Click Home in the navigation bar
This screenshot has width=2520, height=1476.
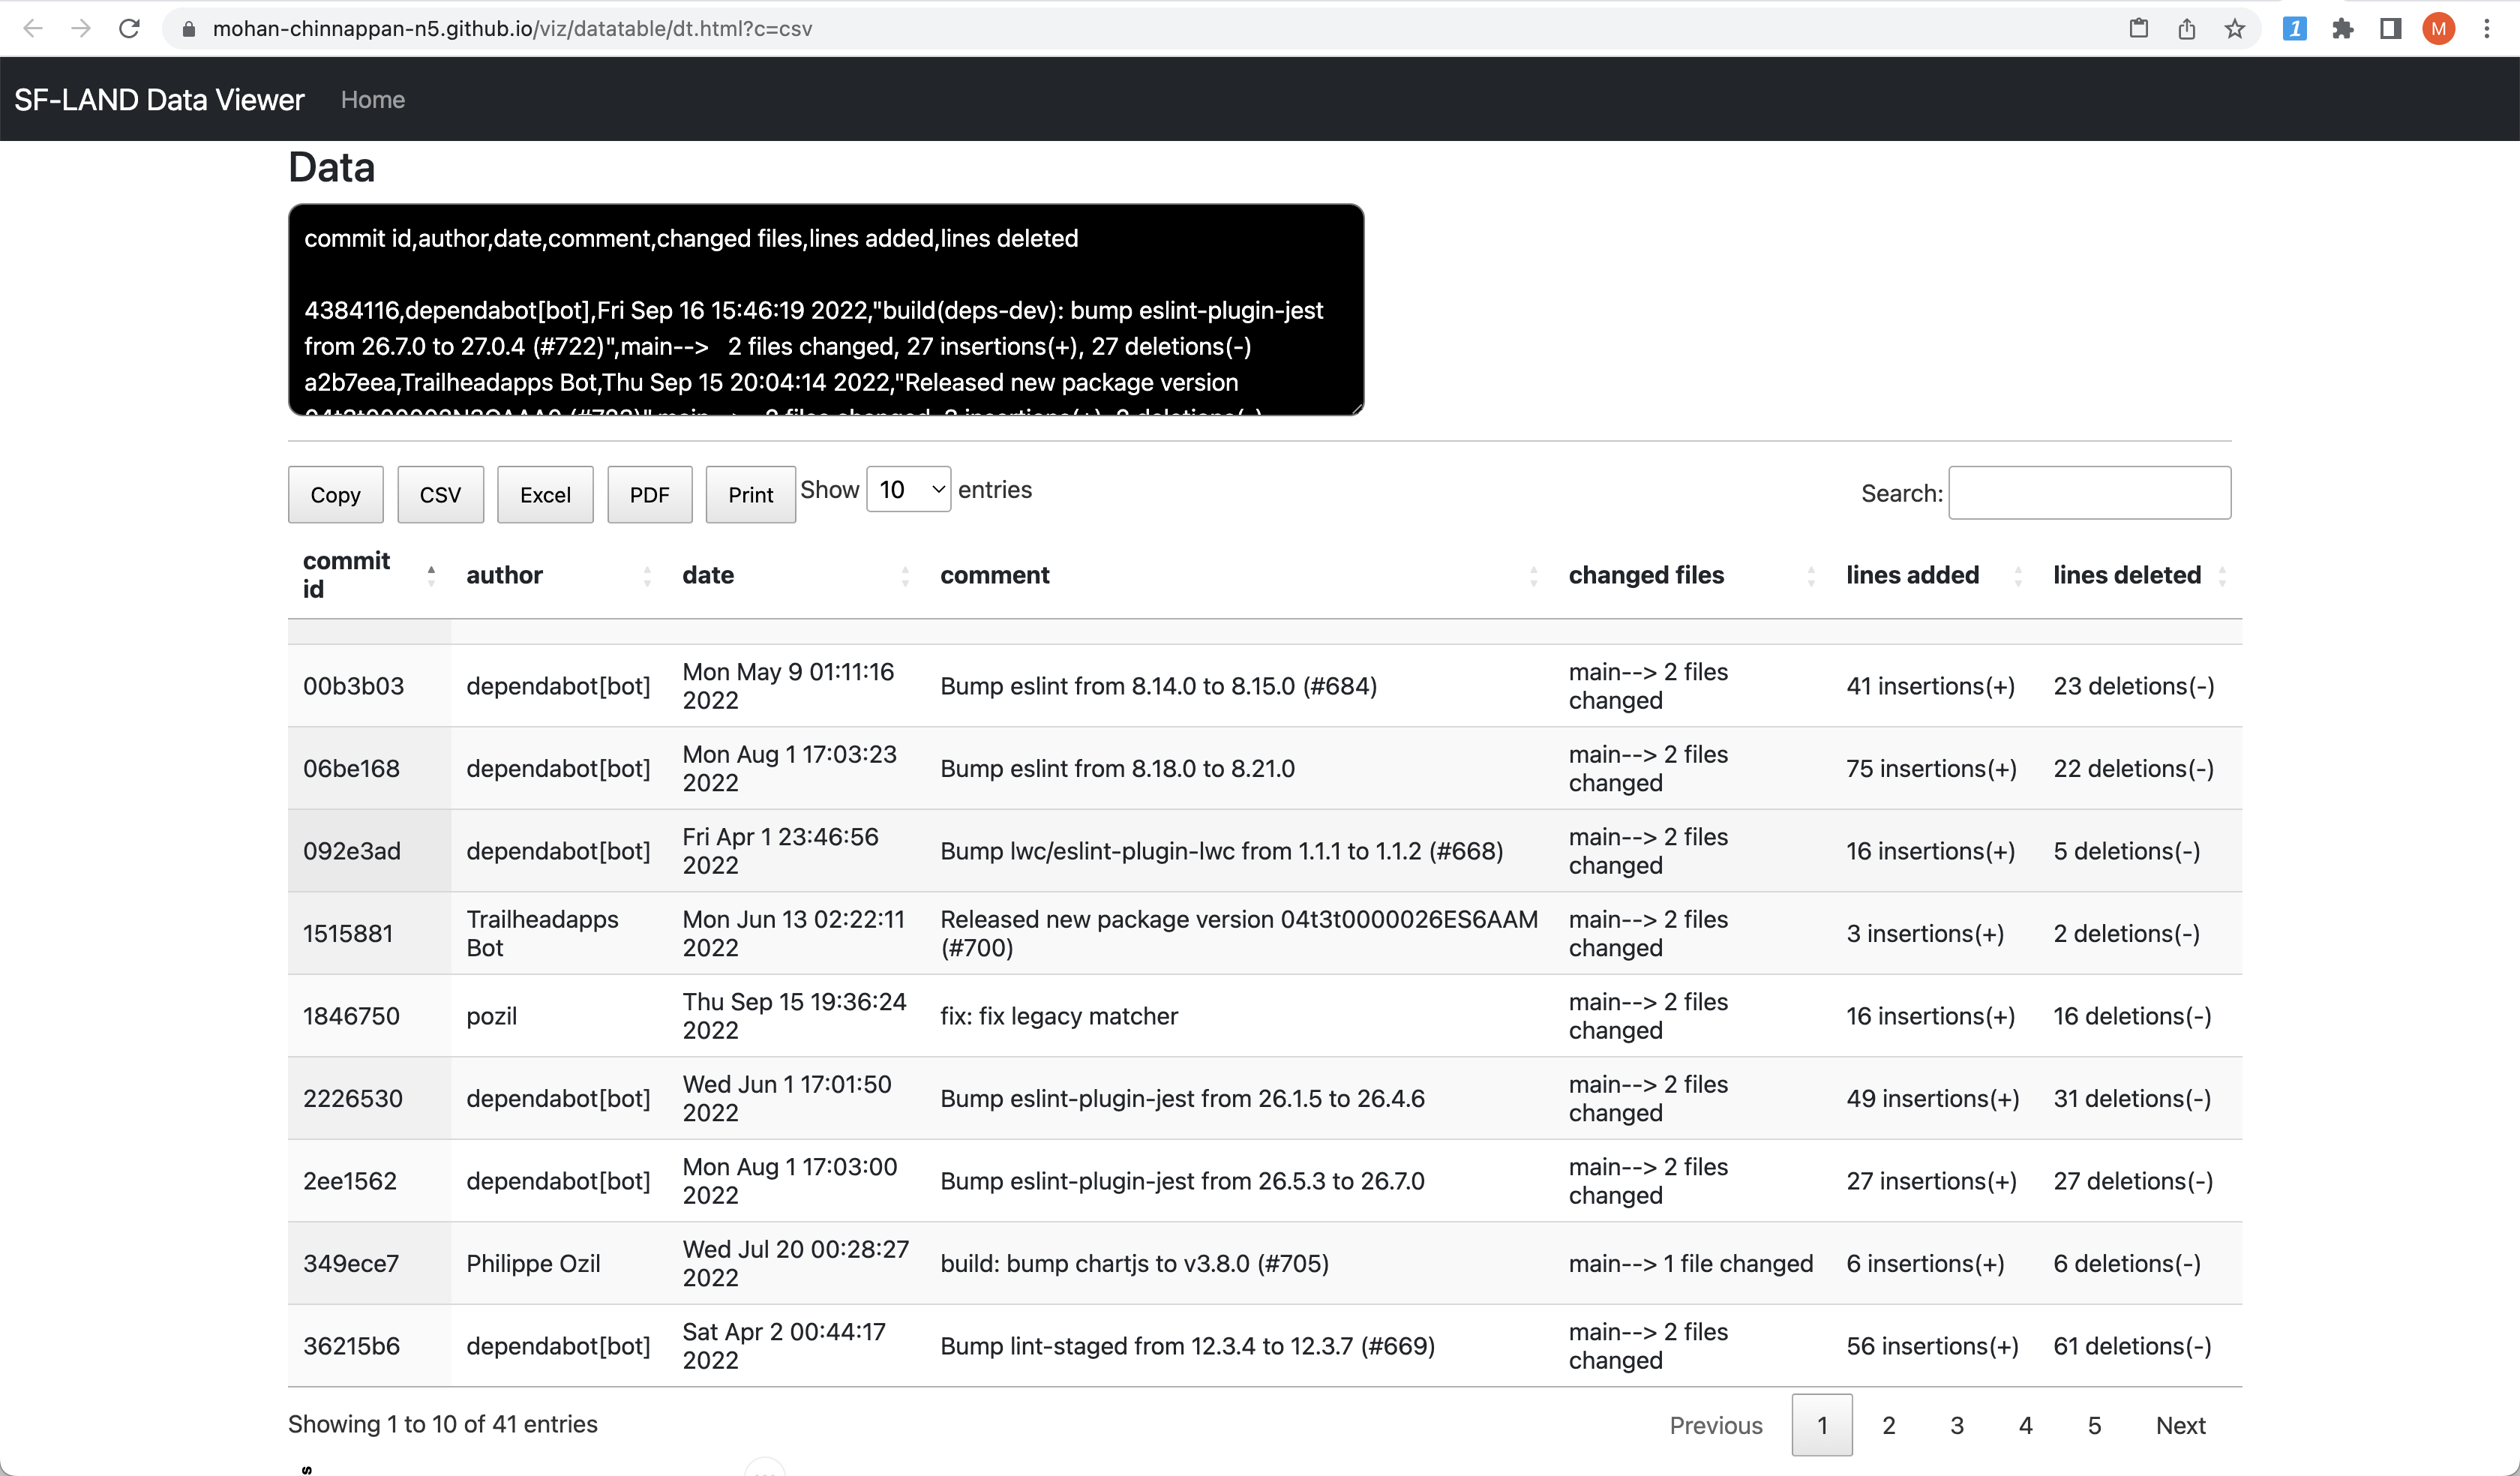click(372, 99)
